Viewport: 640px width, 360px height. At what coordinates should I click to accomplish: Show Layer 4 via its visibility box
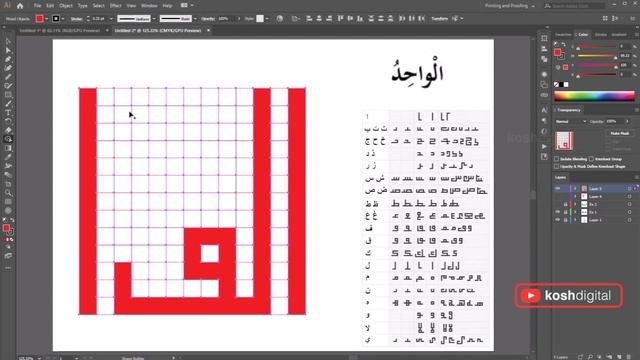[558, 196]
